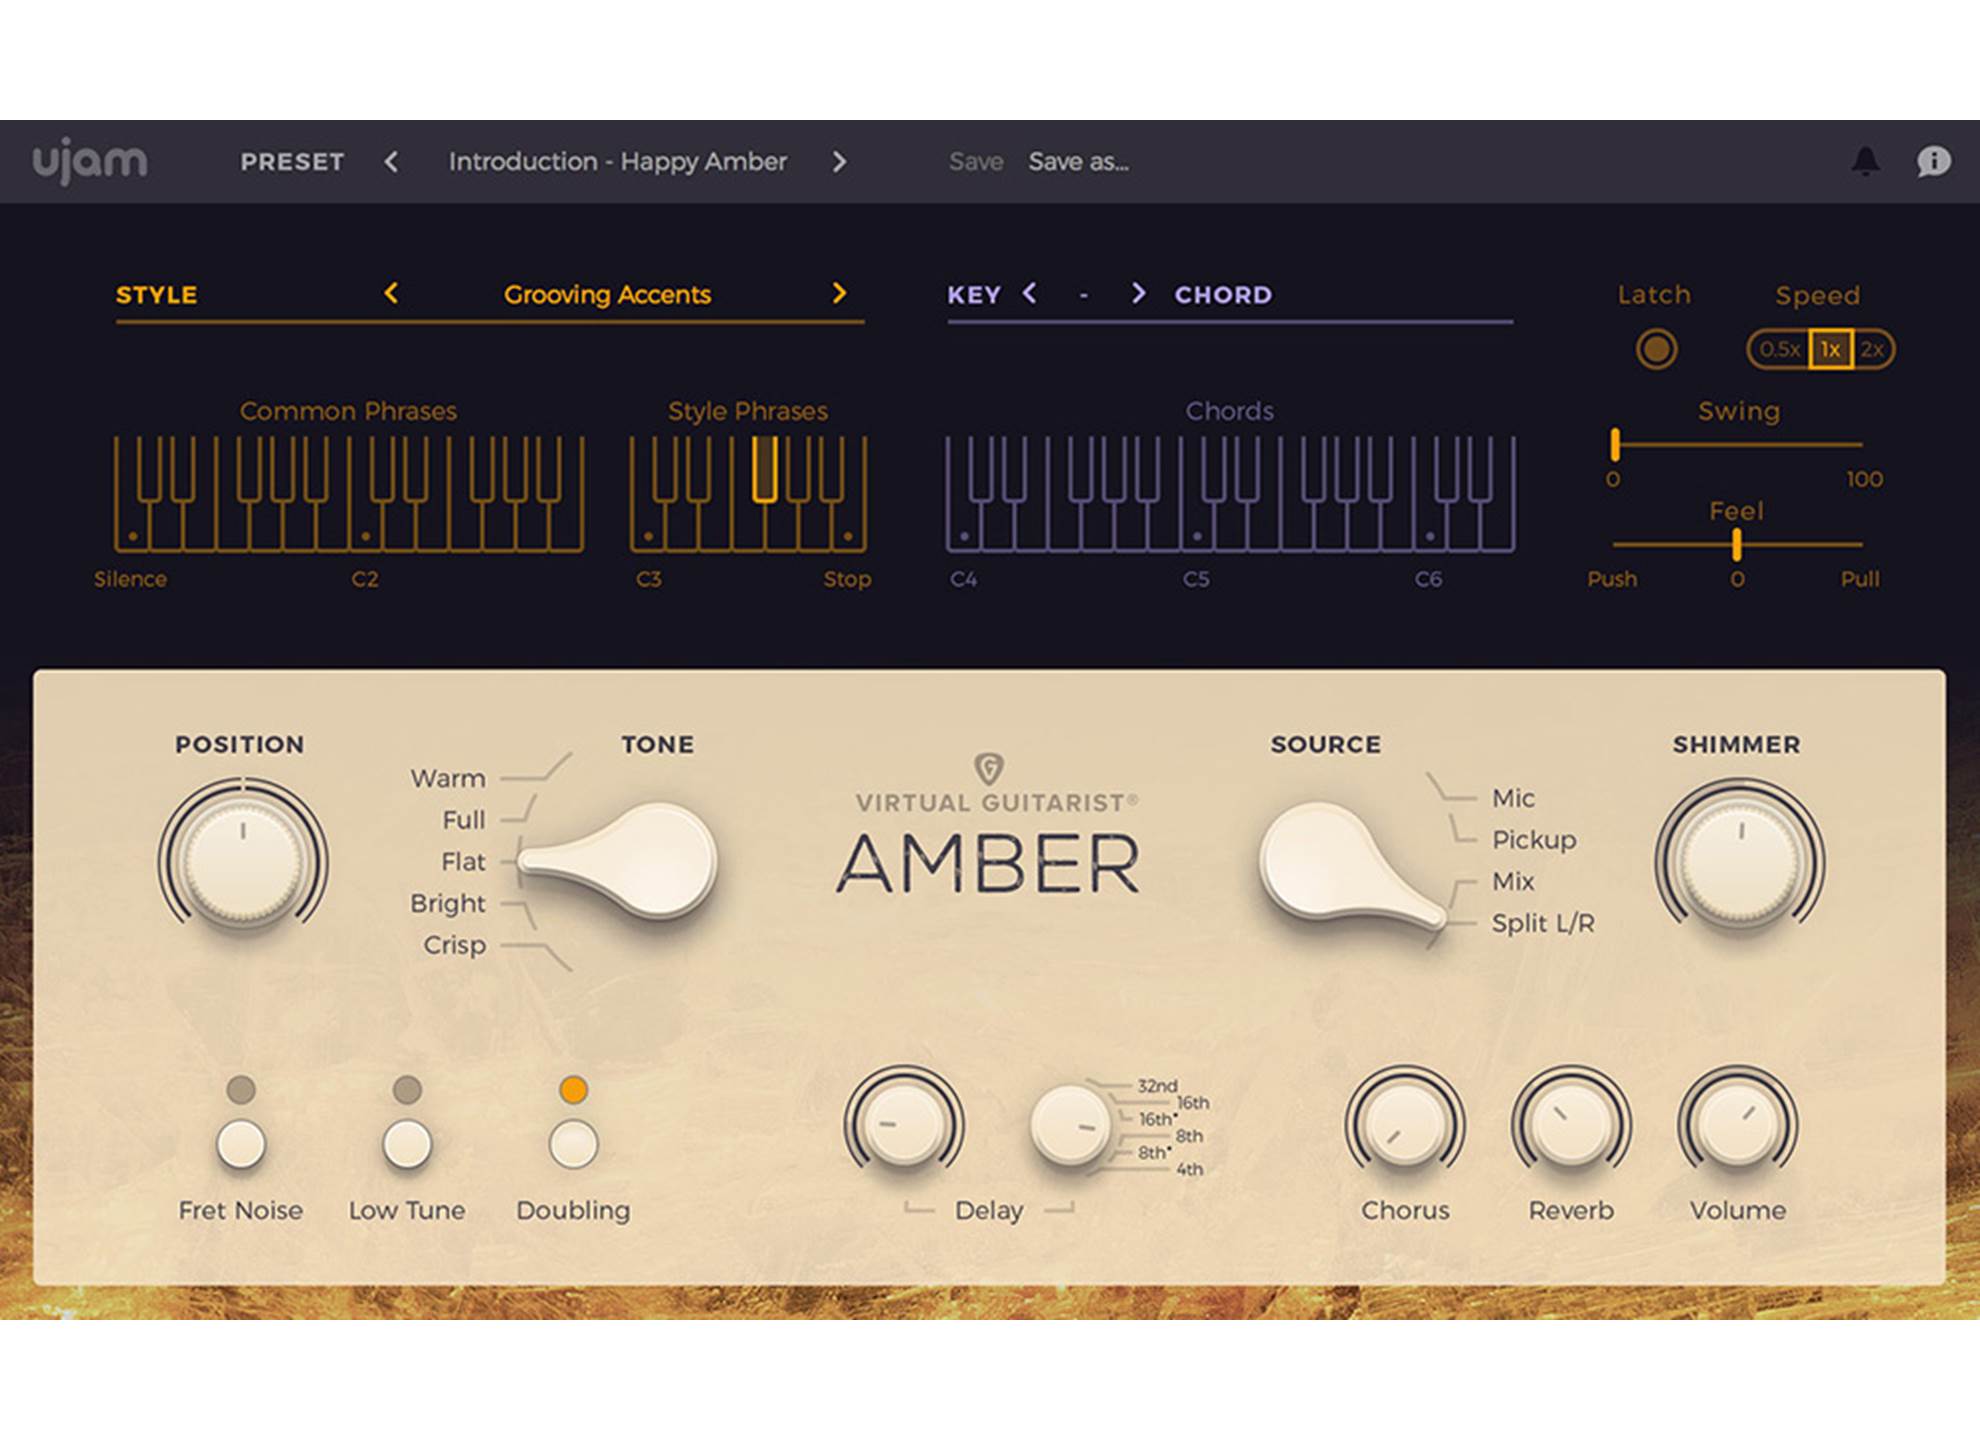Click the Save as... button

(x=1078, y=161)
